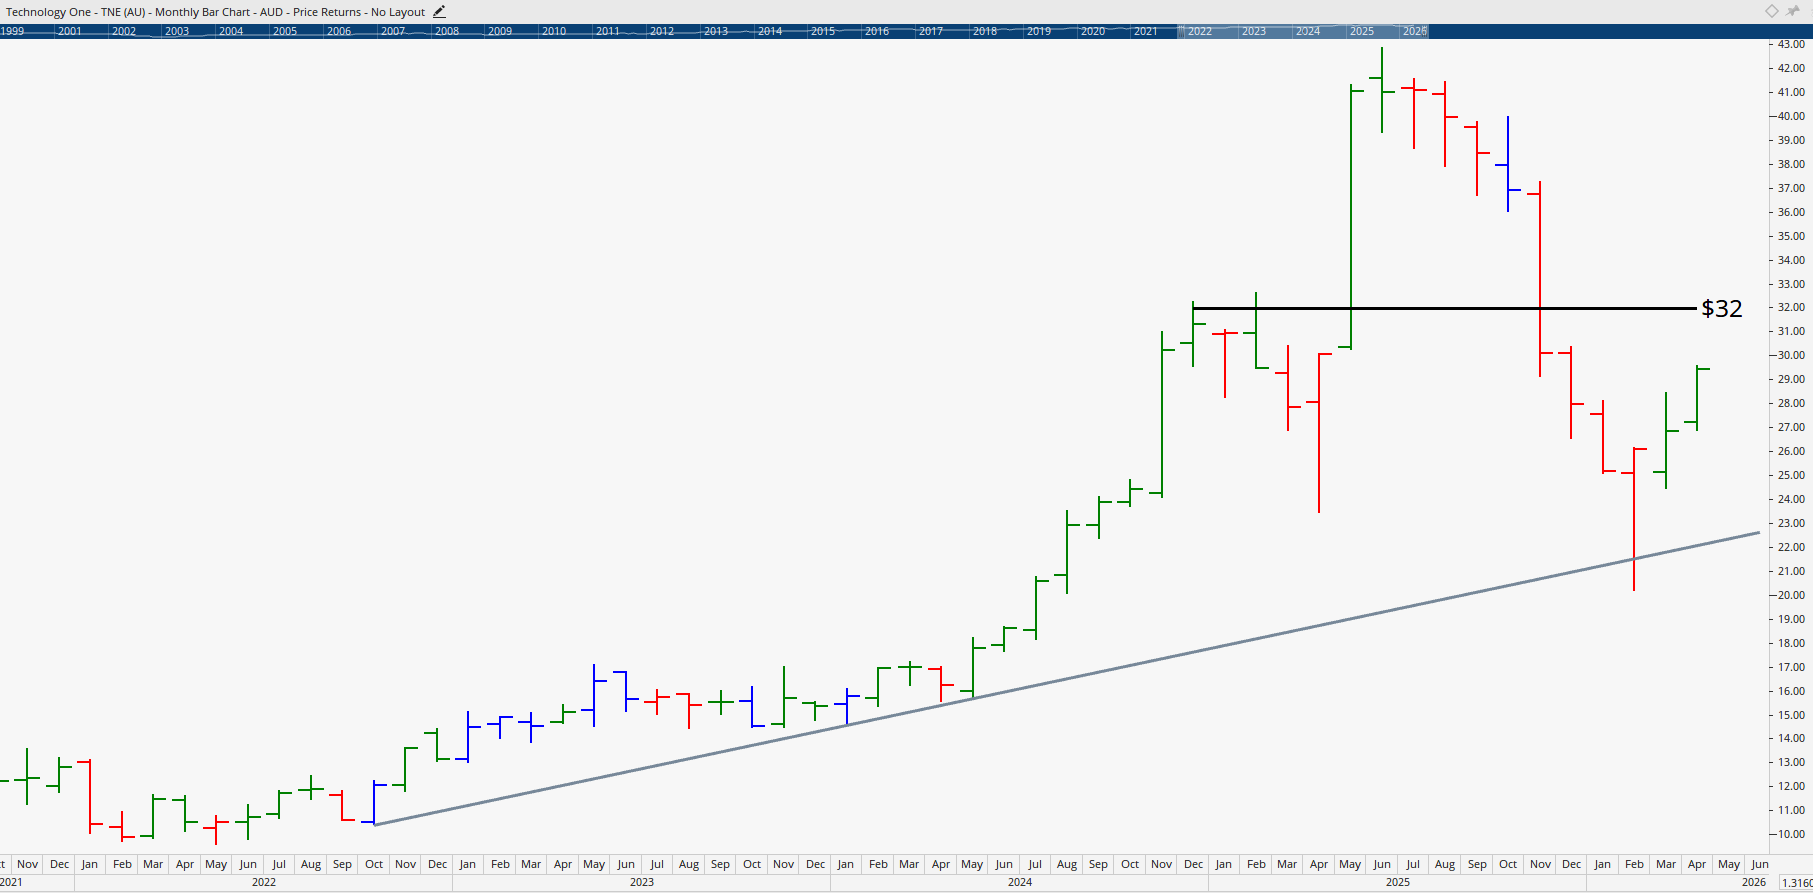Jump to 2019 in the year navigator

(x=1039, y=31)
